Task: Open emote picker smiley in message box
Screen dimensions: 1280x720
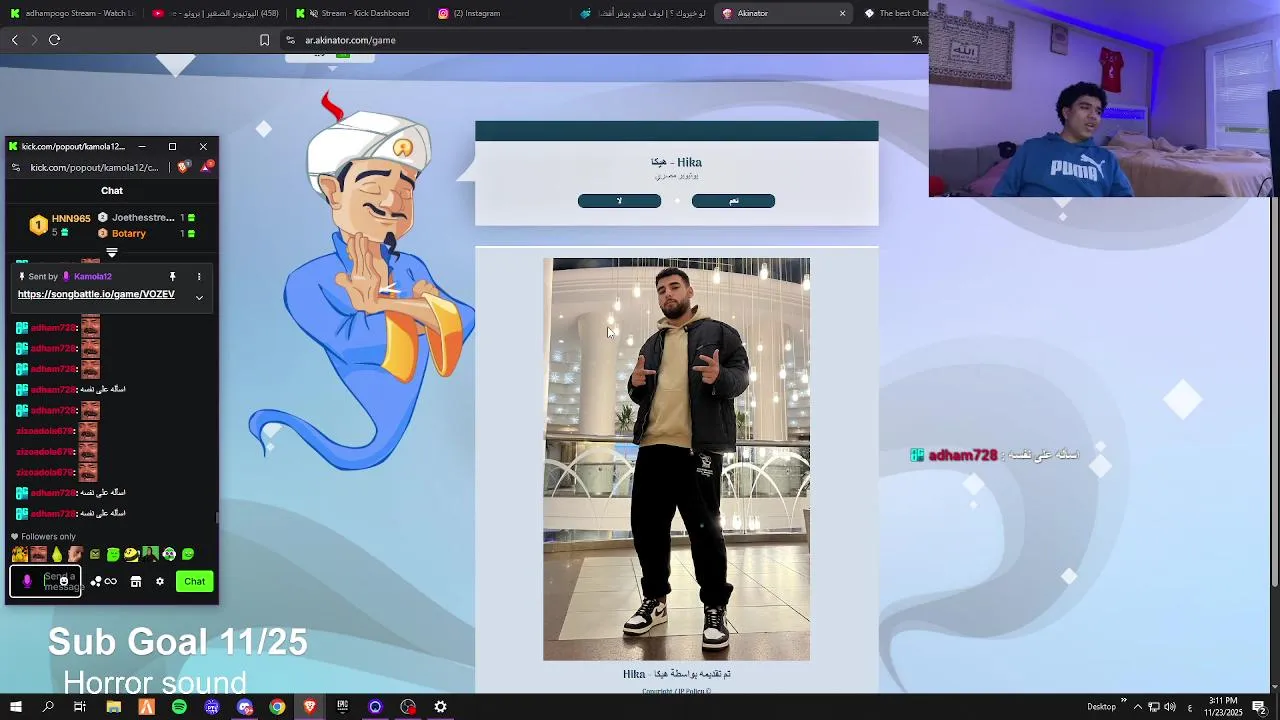Action: pos(64,581)
